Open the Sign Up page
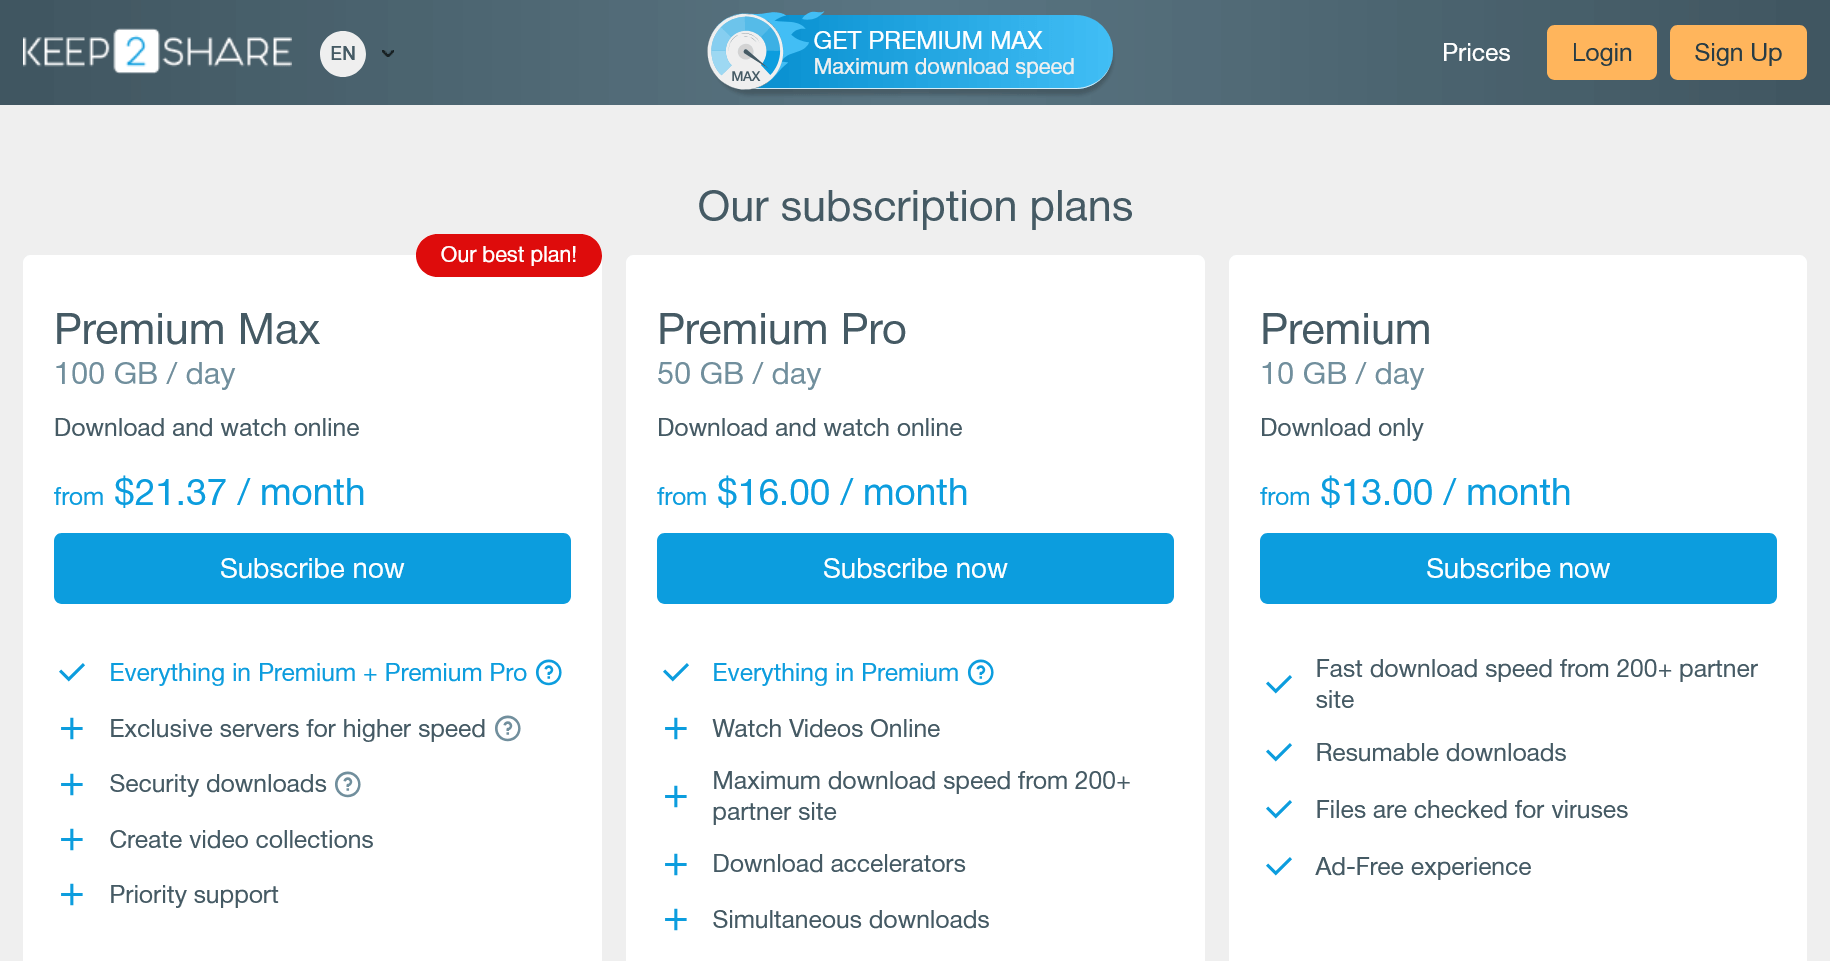Image resolution: width=1830 pixels, height=961 pixels. [1738, 52]
